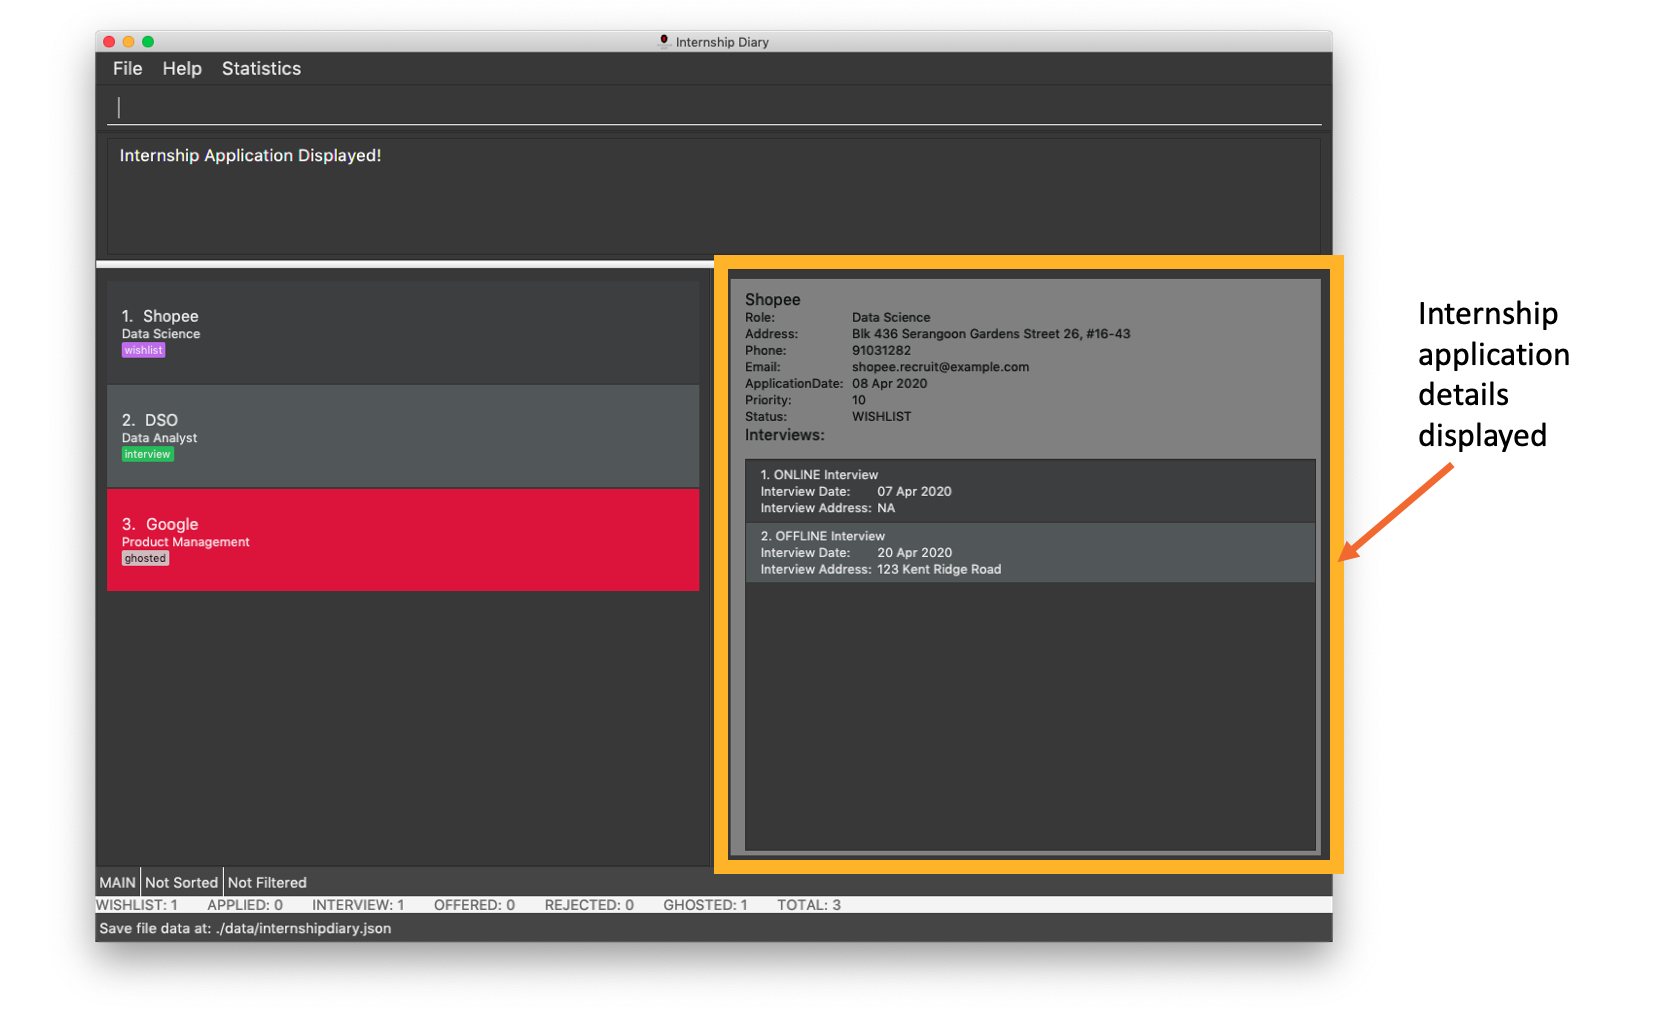Select the Shopee internship card

point(403,332)
